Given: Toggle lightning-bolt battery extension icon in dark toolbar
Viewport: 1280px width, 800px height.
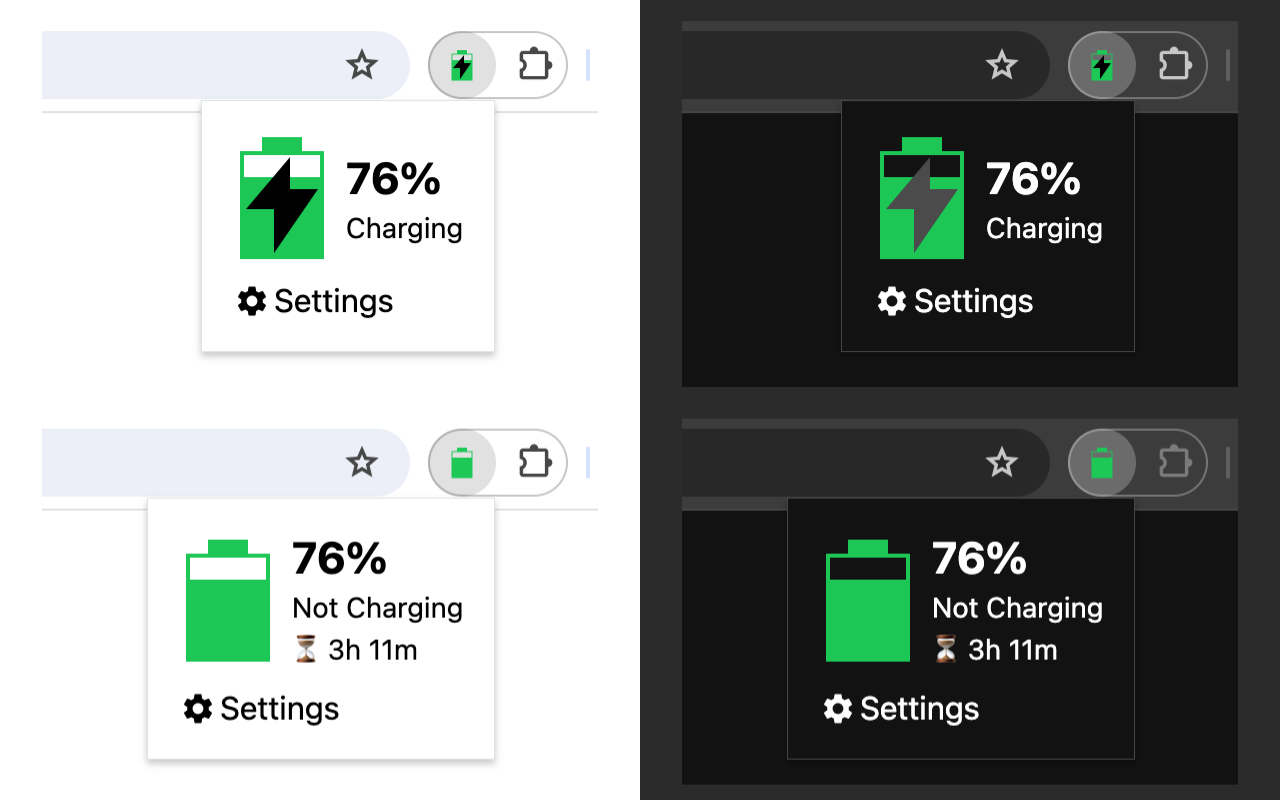Looking at the screenshot, I should (x=1101, y=66).
